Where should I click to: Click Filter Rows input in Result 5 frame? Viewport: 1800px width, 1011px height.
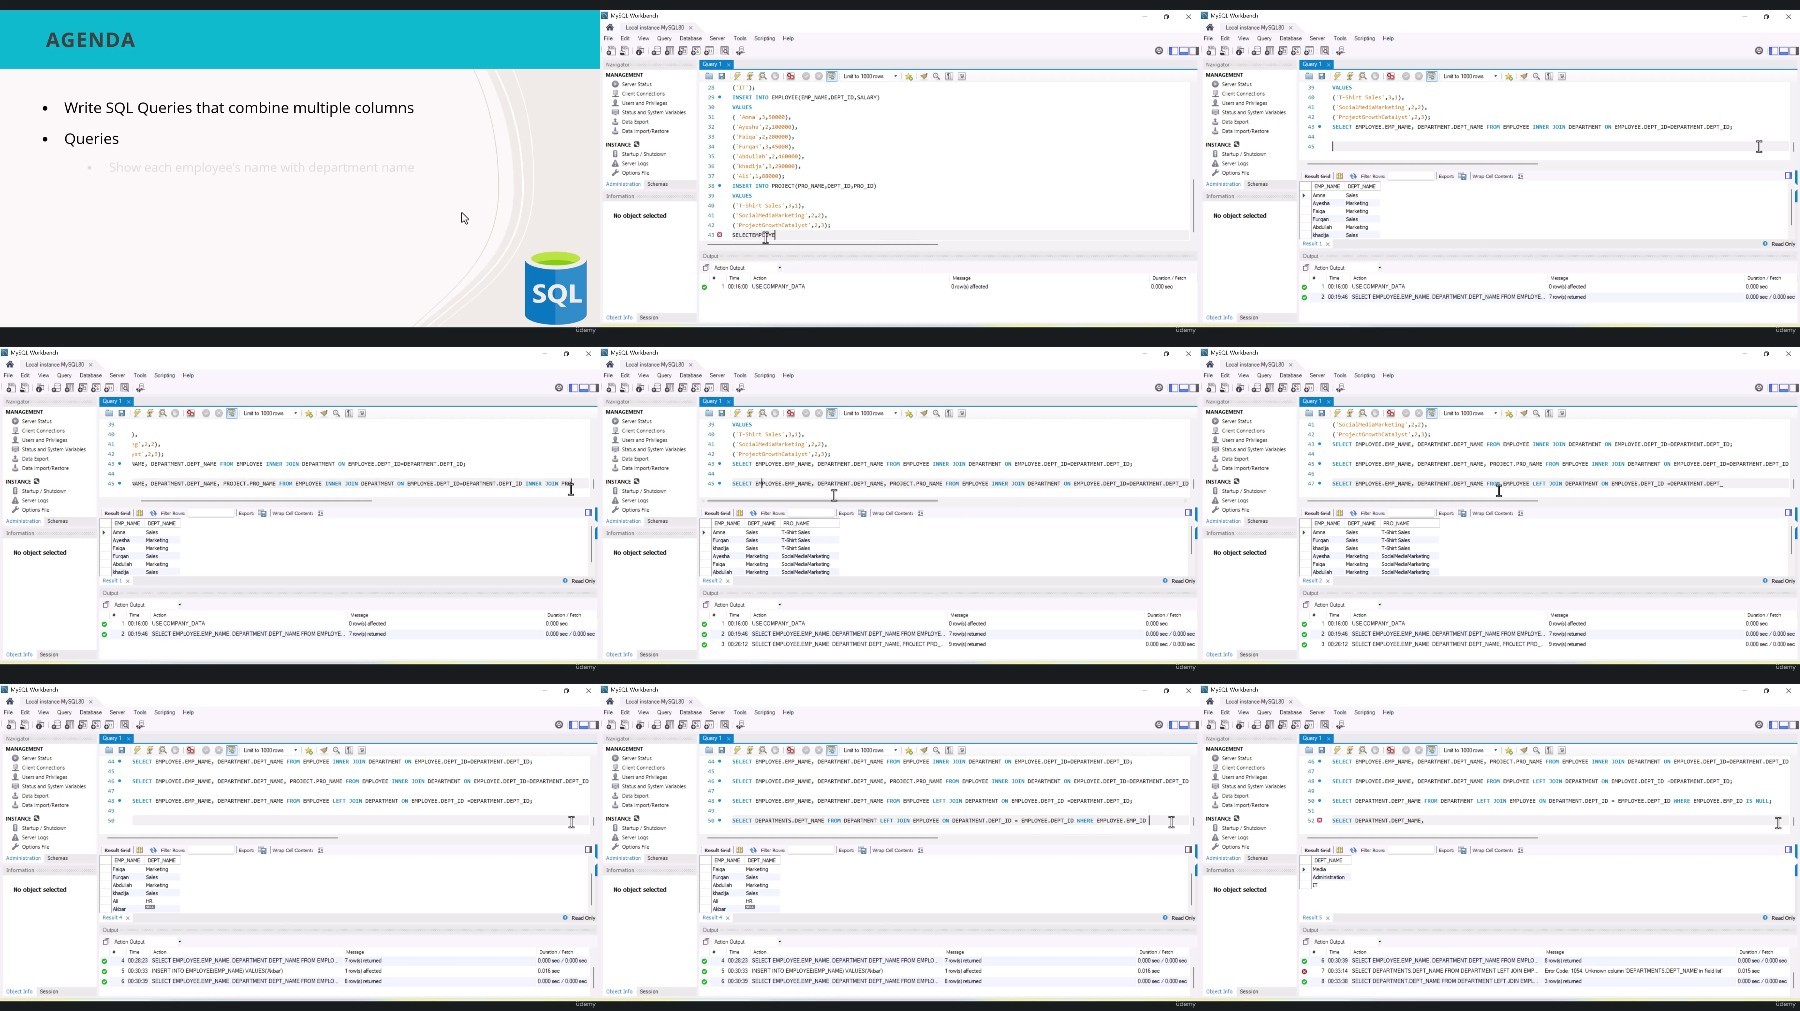(1410, 850)
